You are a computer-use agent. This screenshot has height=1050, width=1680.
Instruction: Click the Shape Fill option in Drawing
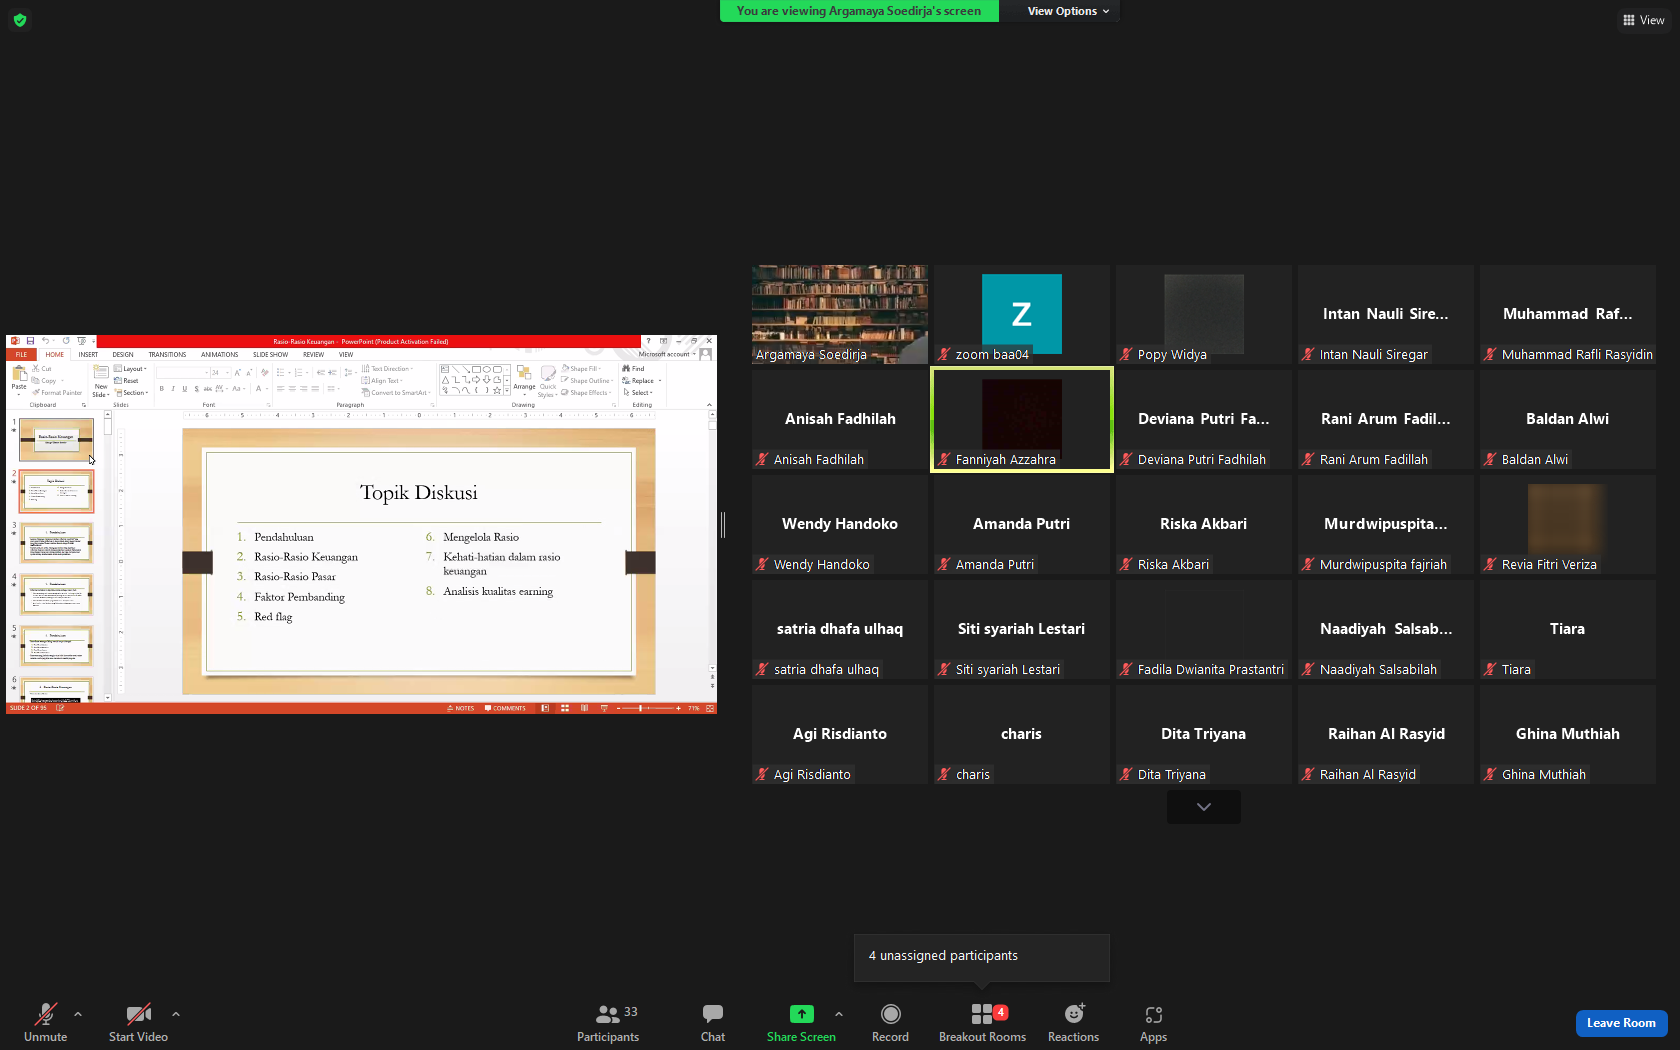580,369
